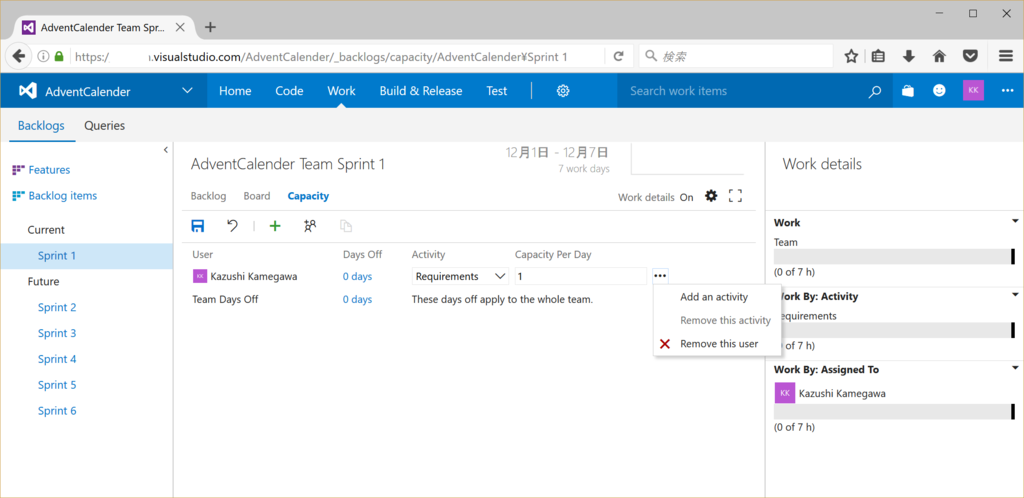Select the Capacity tab
This screenshot has width=1024, height=498.
click(308, 196)
